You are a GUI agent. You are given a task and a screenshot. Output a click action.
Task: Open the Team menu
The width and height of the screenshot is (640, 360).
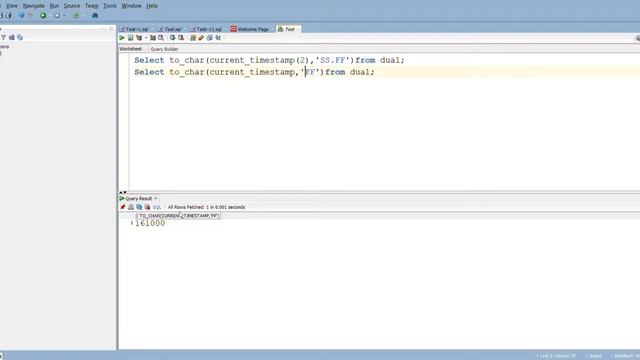pyautogui.click(x=91, y=6)
